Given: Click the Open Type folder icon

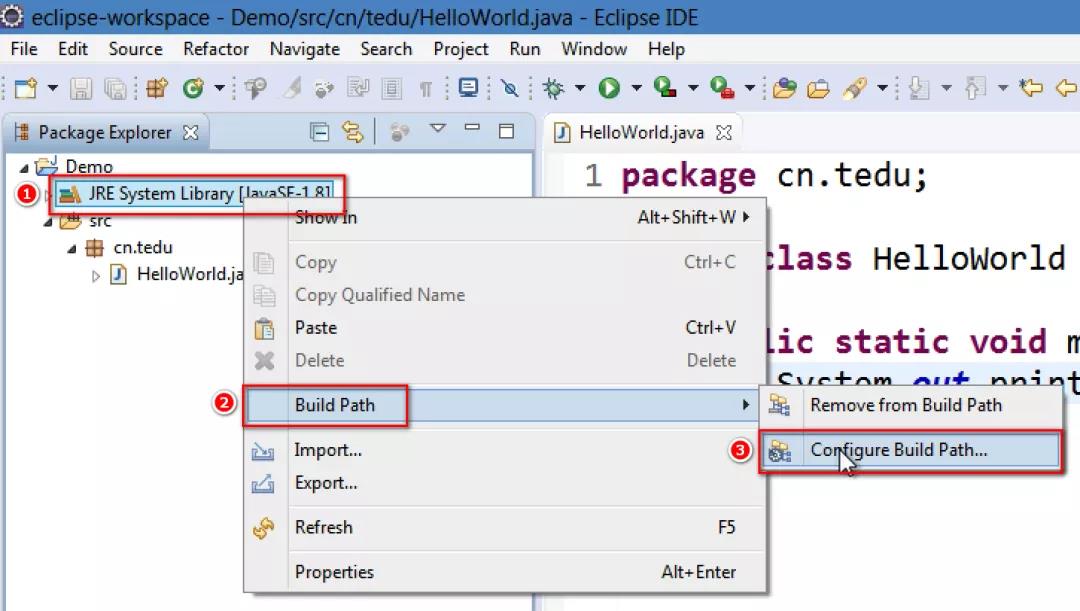Looking at the screenshot, I should click(785, 88).
